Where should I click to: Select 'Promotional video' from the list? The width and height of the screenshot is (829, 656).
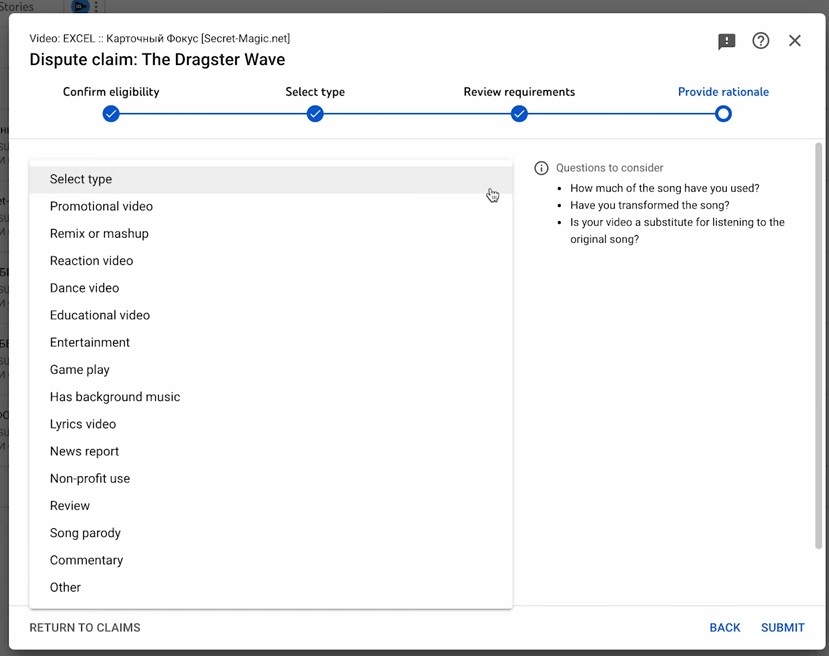(271, 206)
